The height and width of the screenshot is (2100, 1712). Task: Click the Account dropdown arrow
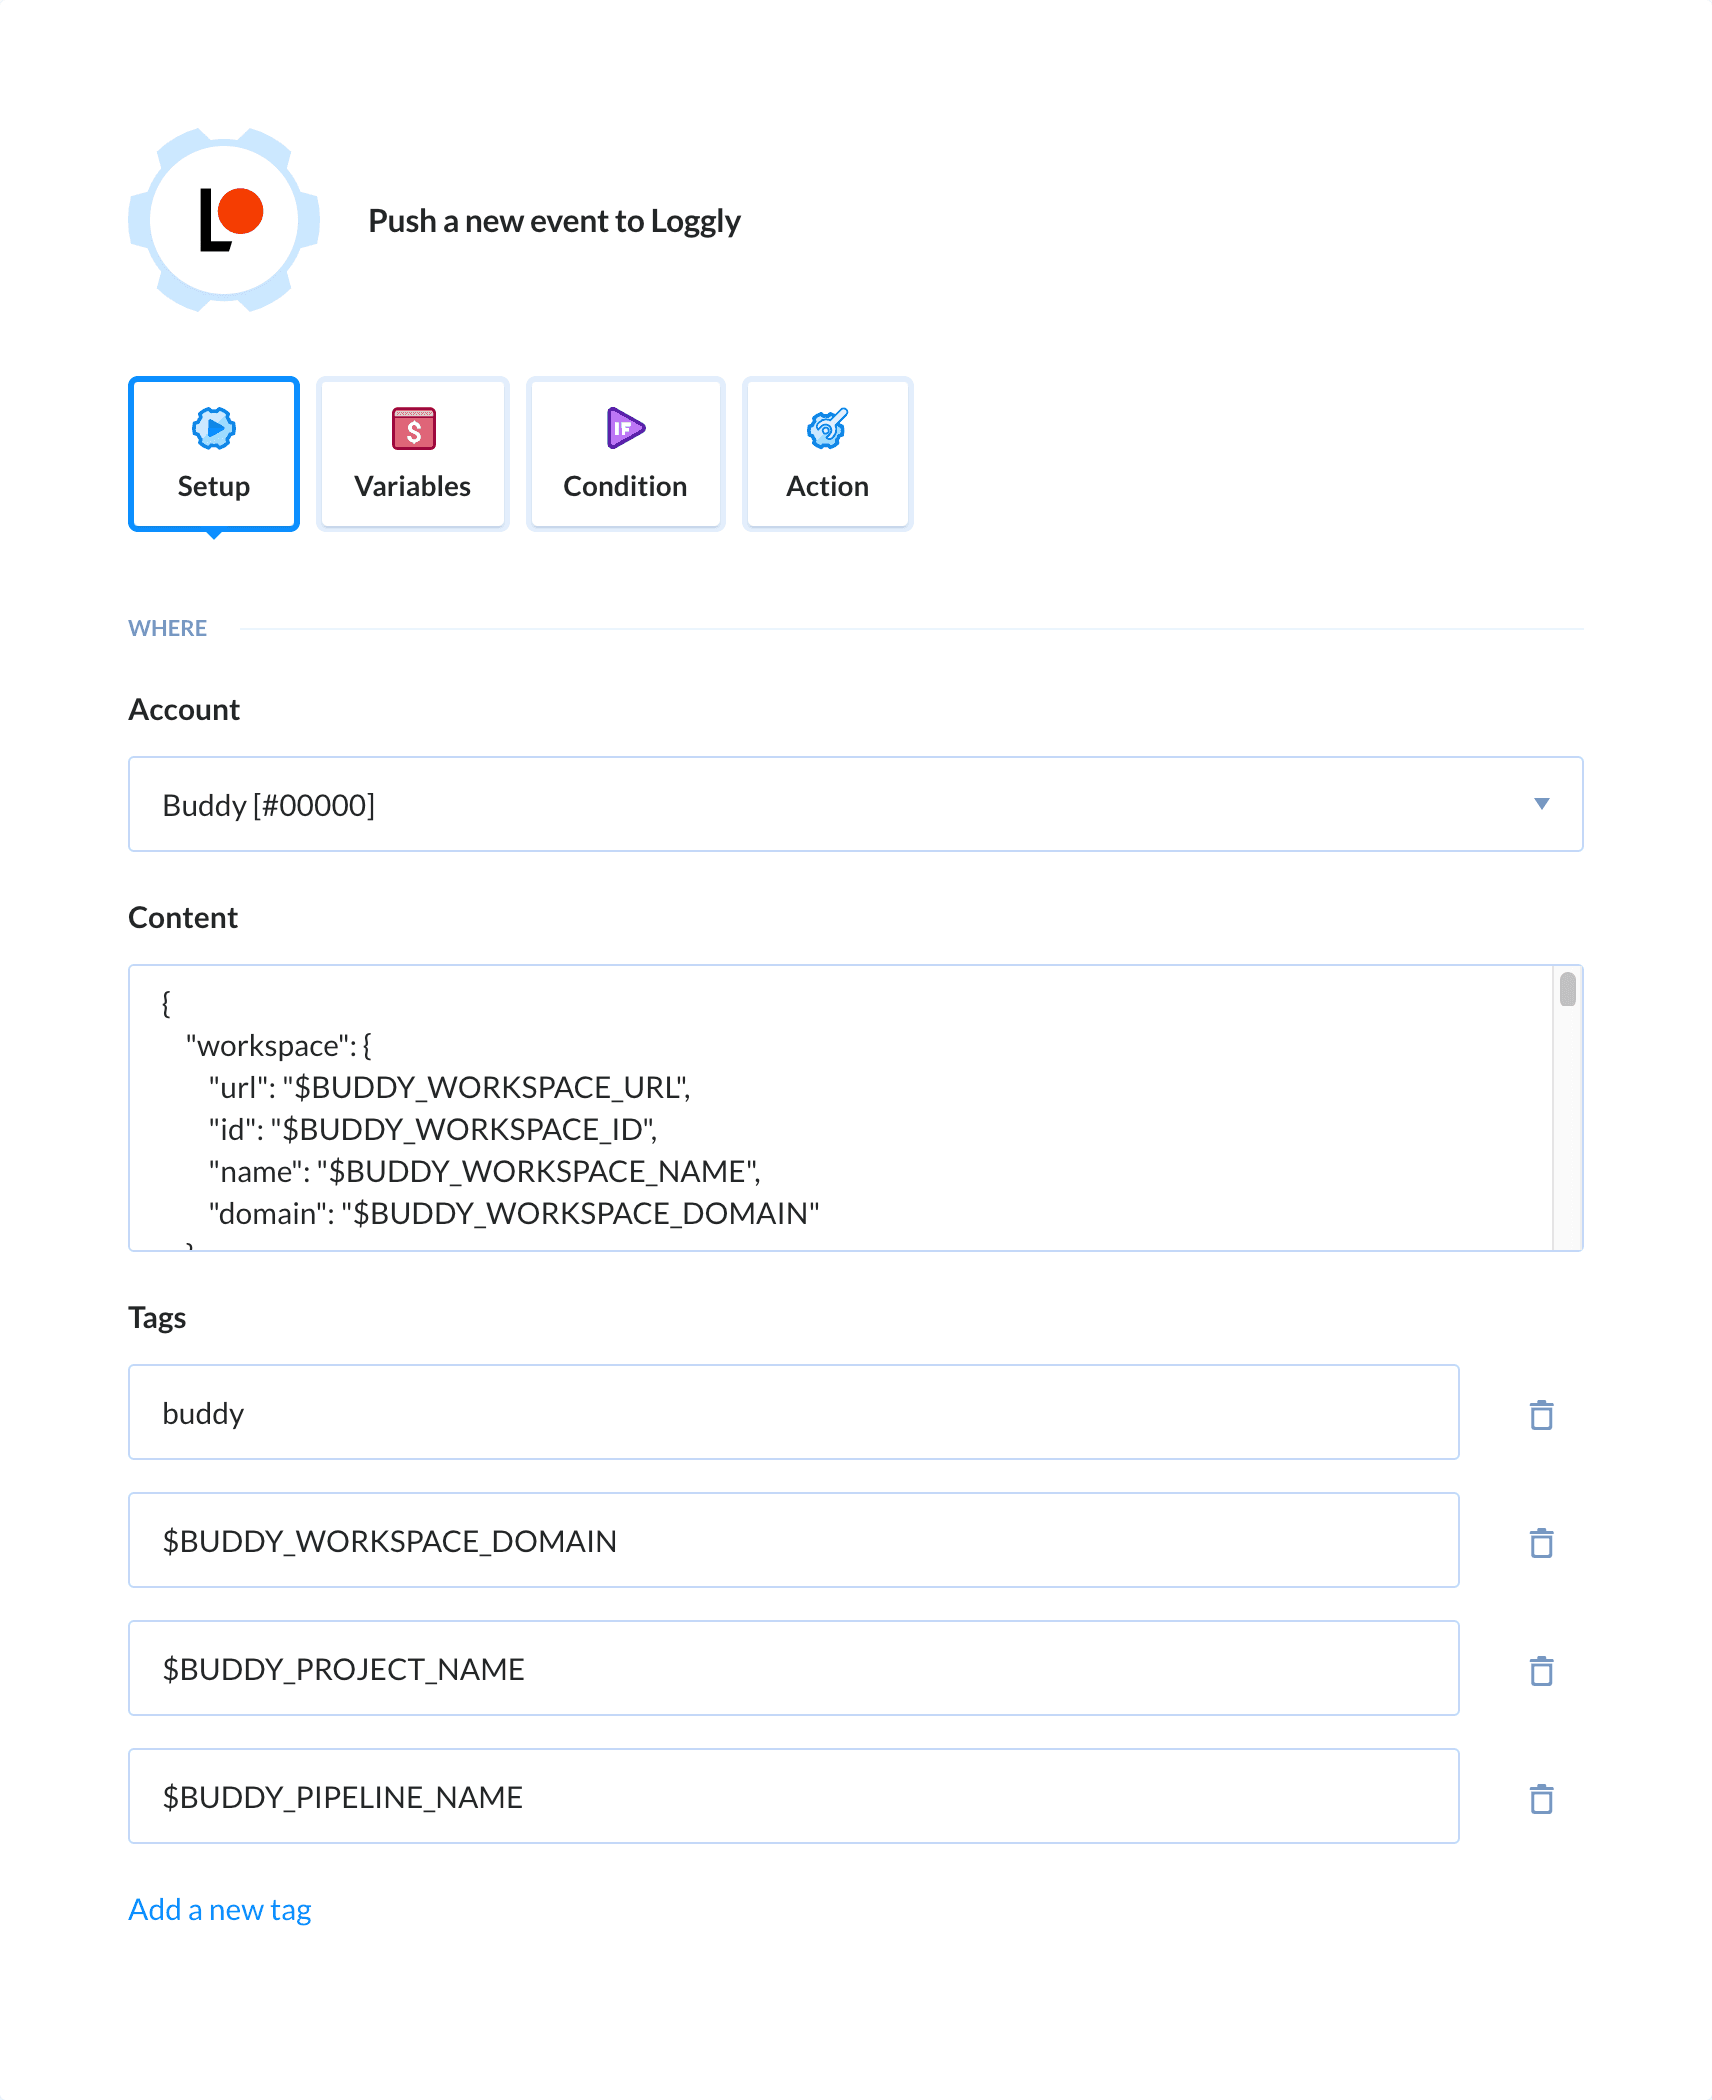tap(1541, 804)
